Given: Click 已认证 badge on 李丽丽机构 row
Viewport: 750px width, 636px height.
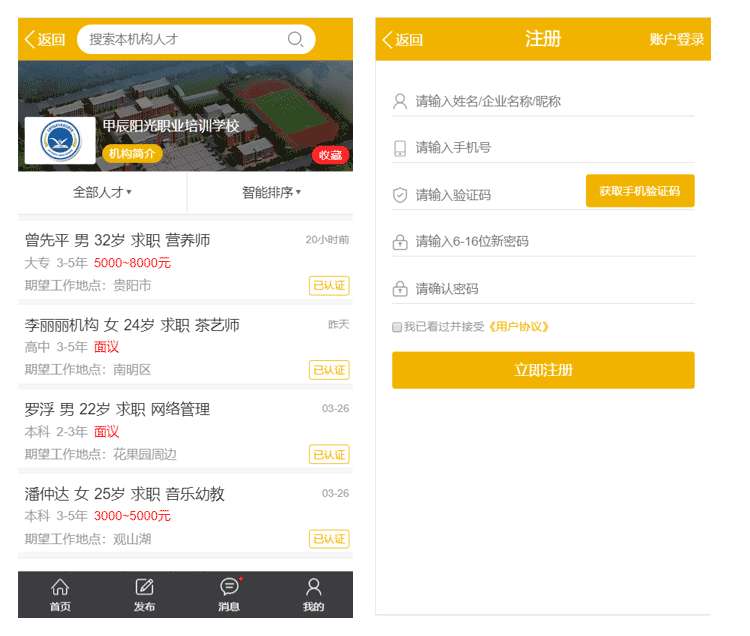Looking at the screenshot, I should (329, 370).
